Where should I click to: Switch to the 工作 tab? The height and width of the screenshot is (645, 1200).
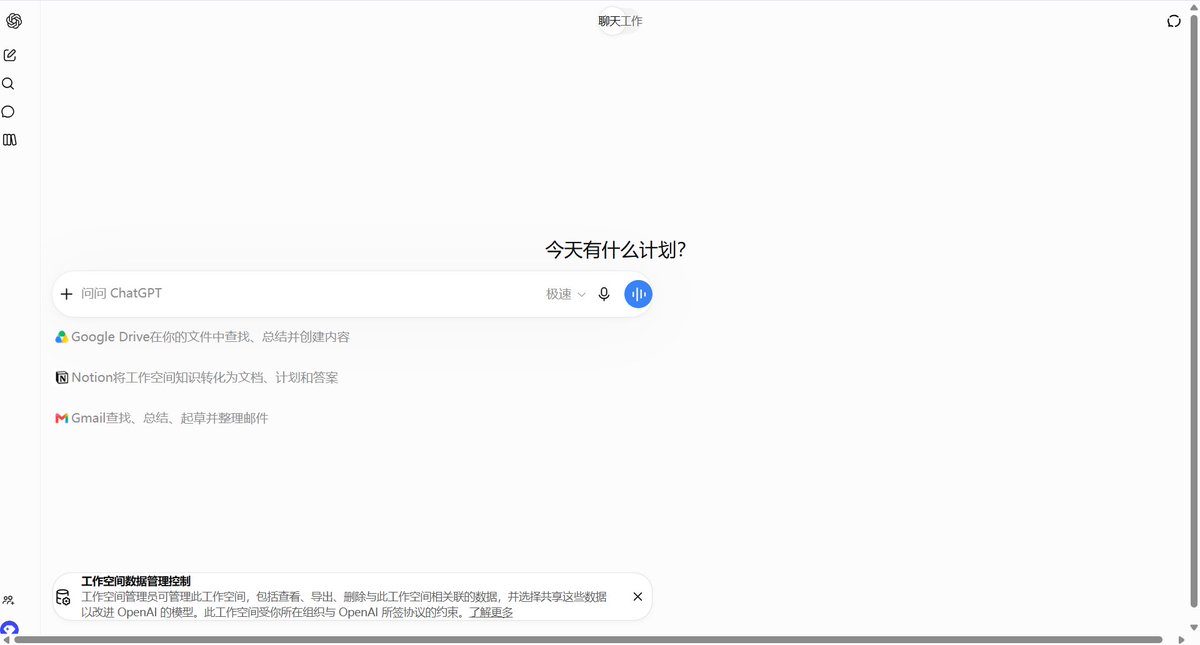pos(632,21)
